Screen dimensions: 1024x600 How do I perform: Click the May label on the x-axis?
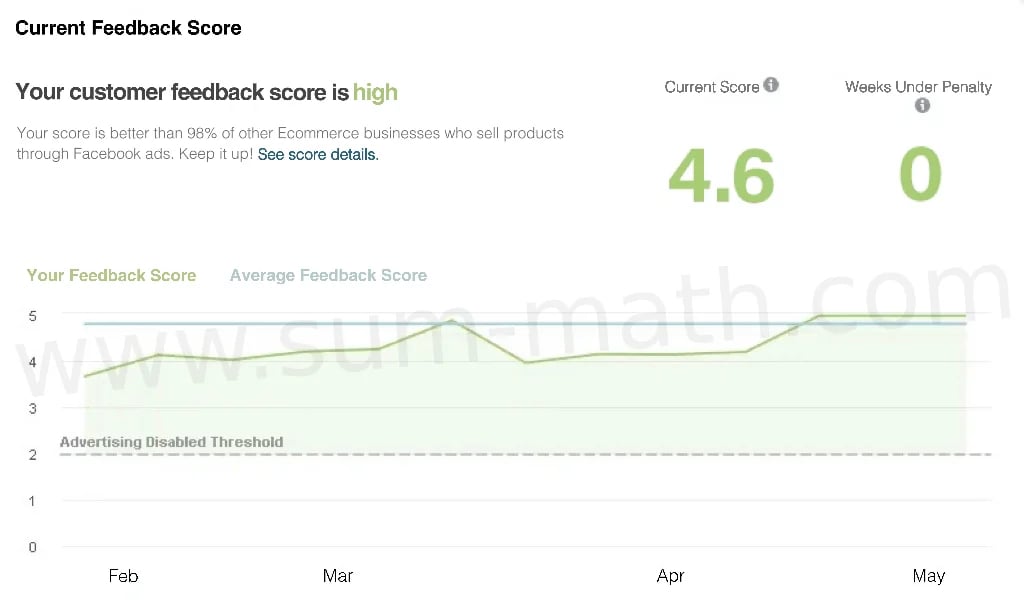(928, 576)
